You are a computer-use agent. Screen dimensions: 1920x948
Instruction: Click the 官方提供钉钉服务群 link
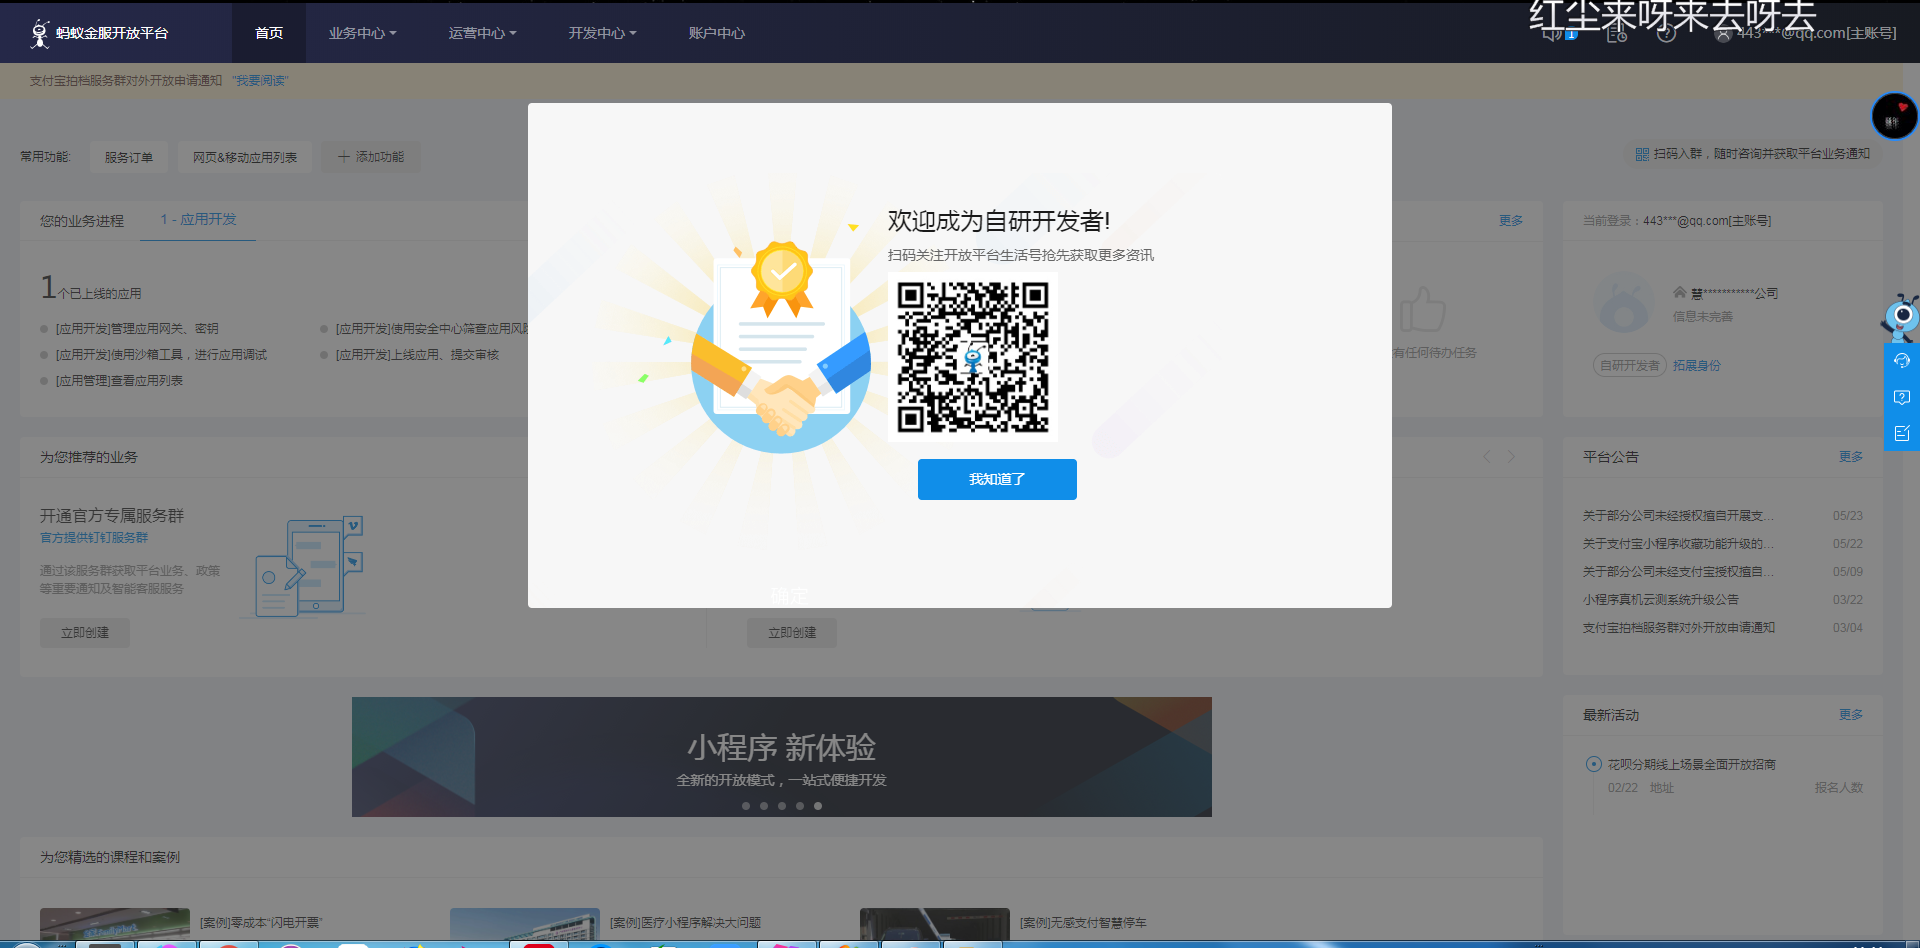(94, 538)
